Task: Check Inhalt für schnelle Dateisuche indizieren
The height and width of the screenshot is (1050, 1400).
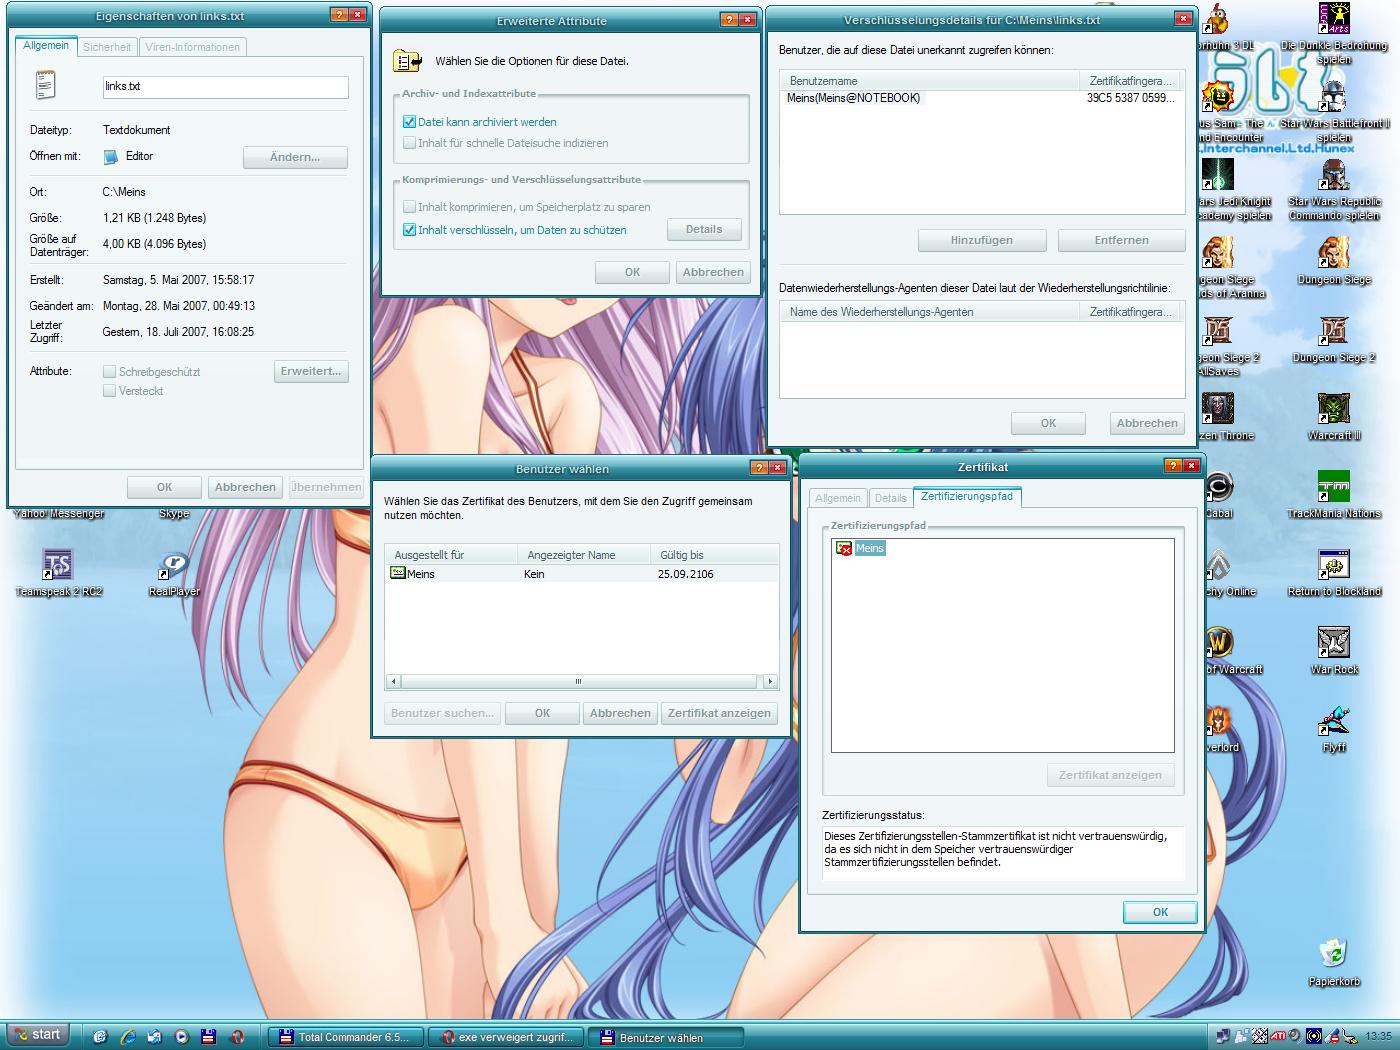Action: pyautogui.click(x=409, y=143)
